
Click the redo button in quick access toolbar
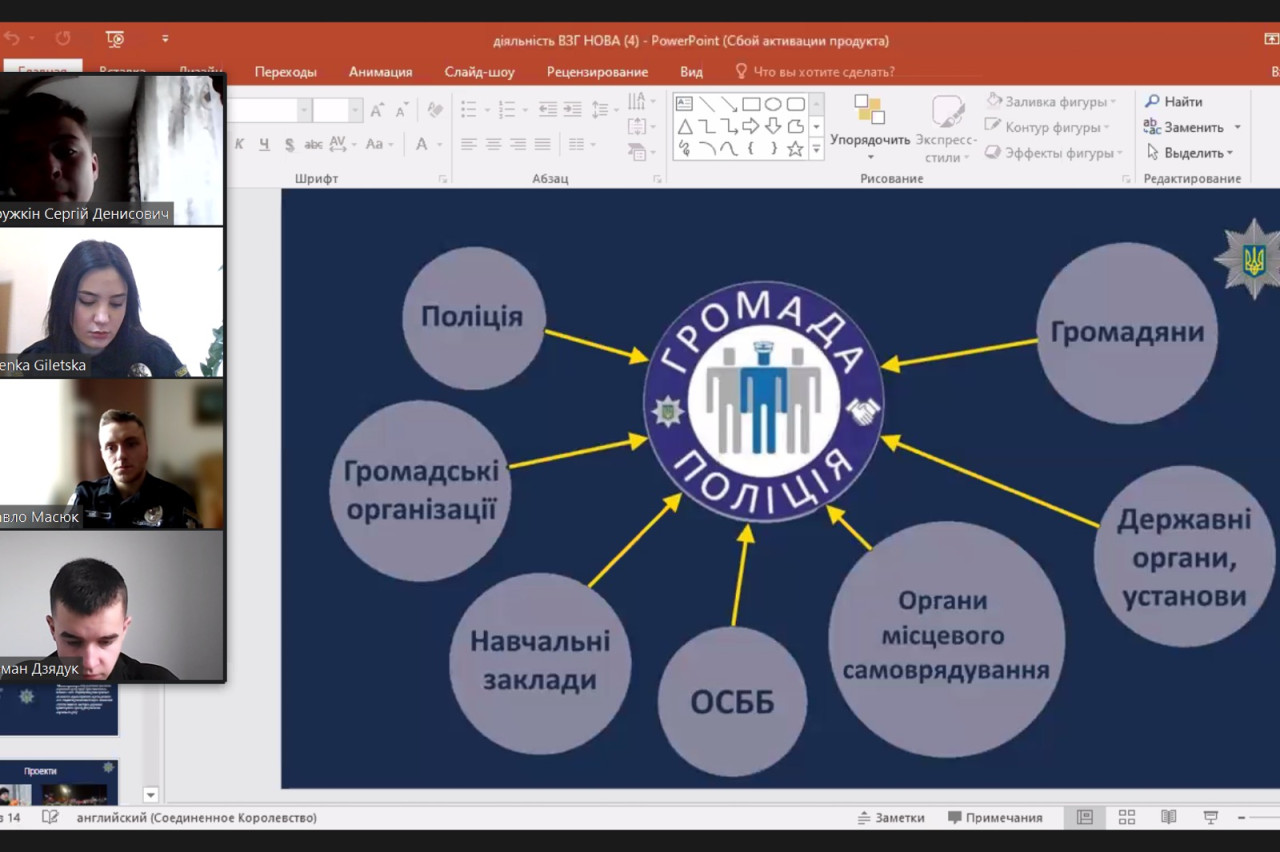coord(63,39)
